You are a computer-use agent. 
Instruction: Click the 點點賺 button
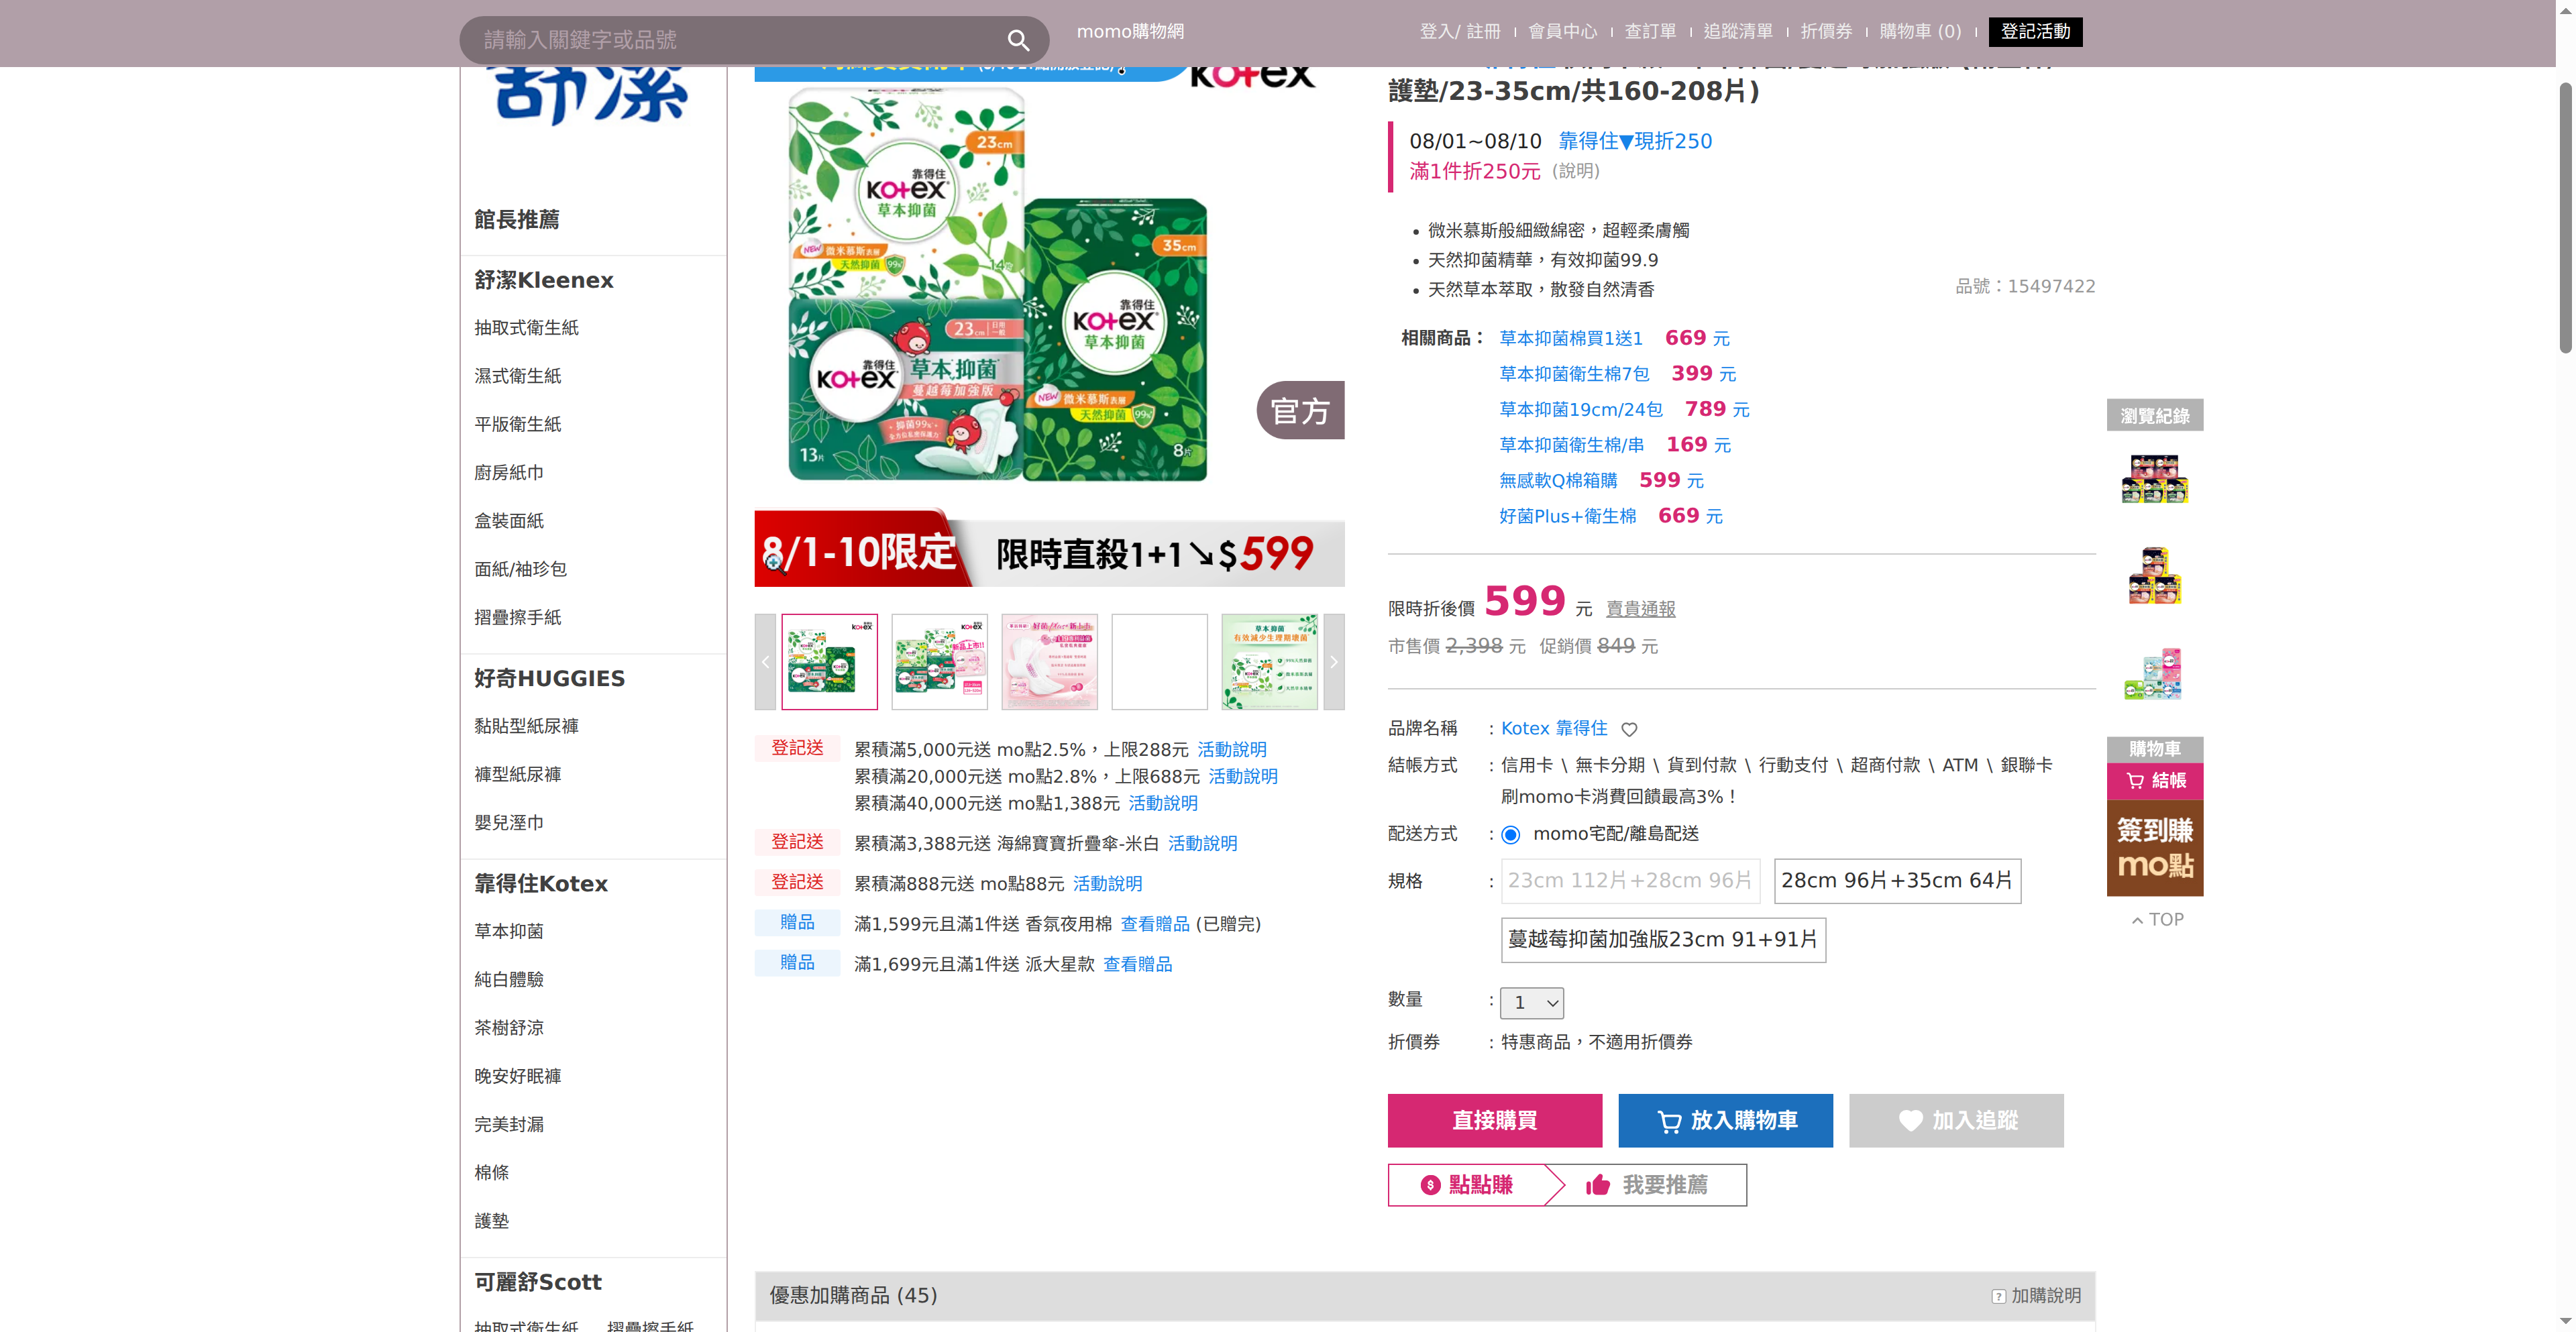pyautogui.click(x=1467, y=1185)
